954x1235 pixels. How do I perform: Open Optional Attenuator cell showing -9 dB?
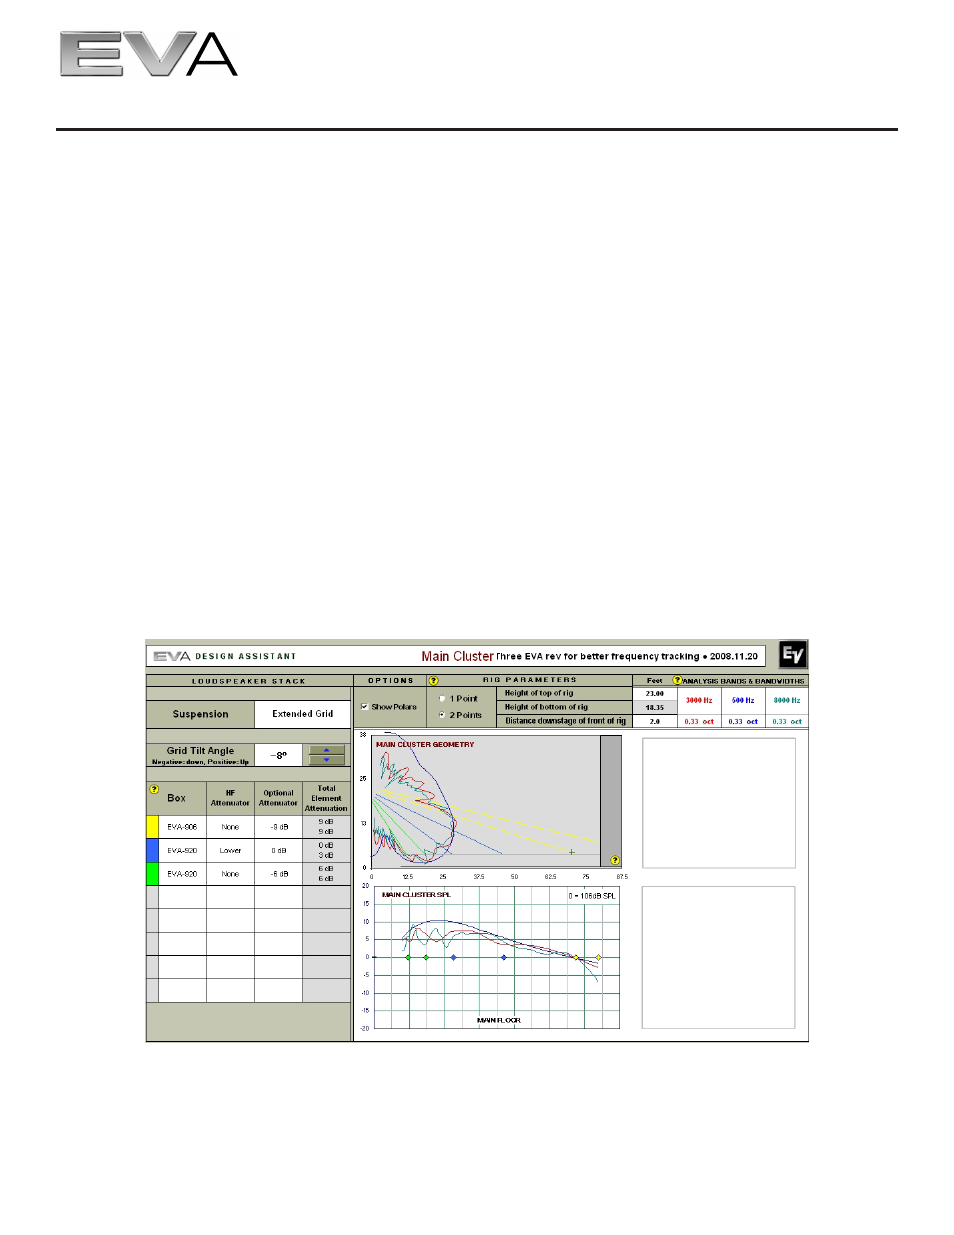point(278,827)
